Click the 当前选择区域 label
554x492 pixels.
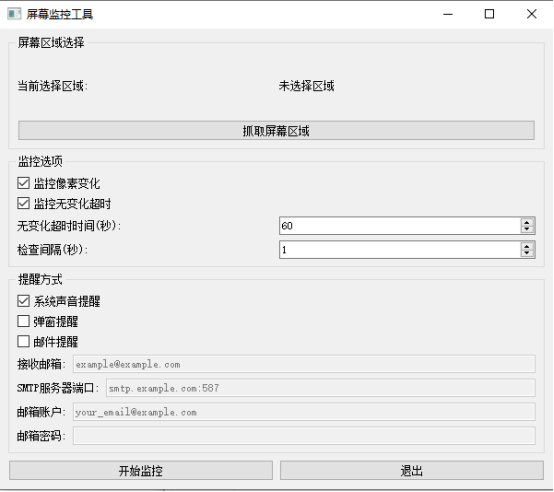coord(52,86)
